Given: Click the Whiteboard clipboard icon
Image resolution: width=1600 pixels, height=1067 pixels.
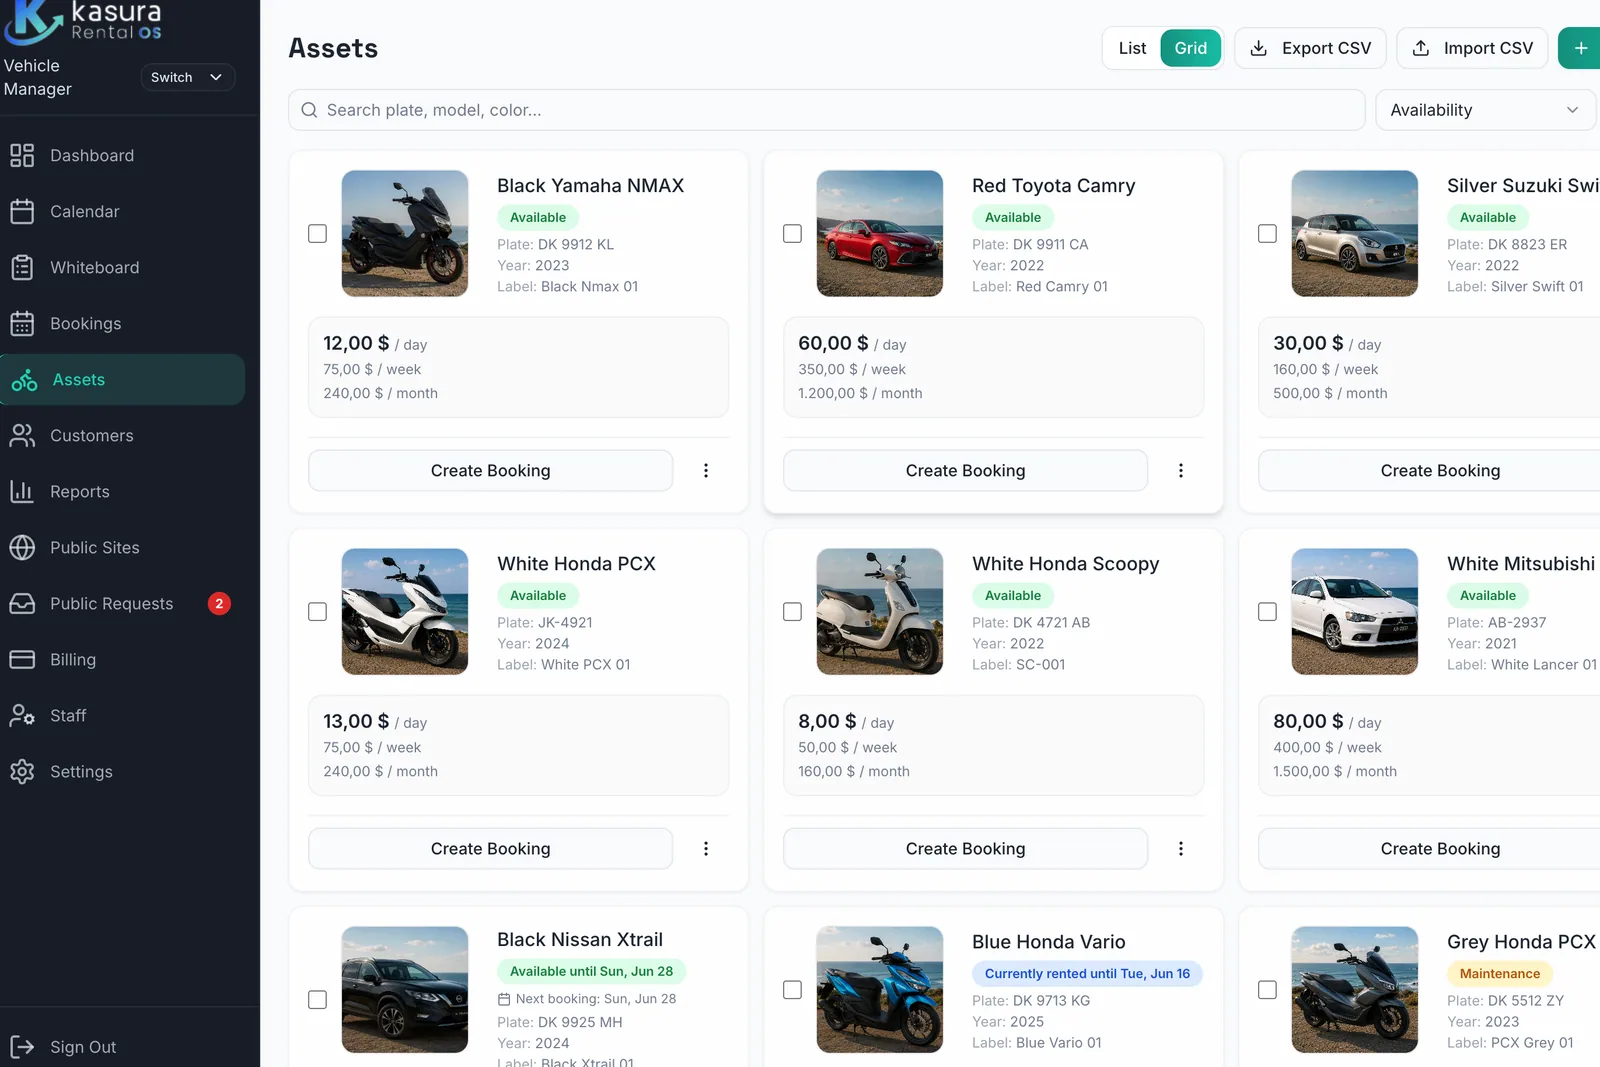Looking at the screenshot, I should (22, 267).
